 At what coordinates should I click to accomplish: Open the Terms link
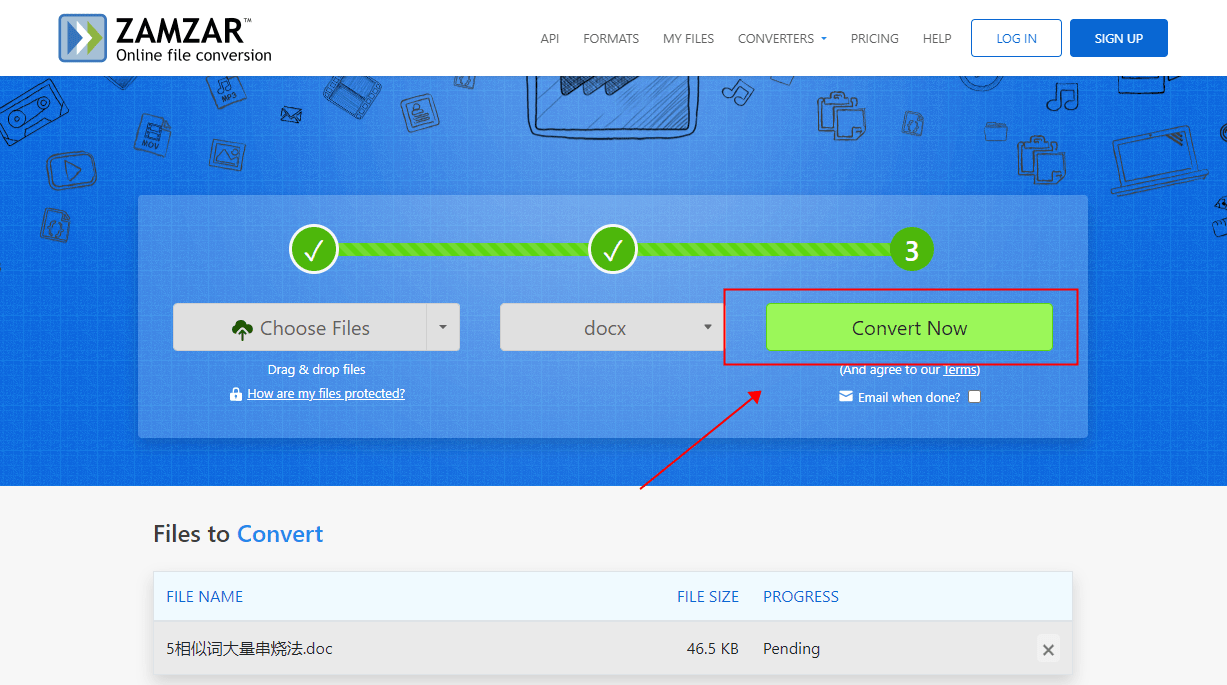[x=960, y=370]
